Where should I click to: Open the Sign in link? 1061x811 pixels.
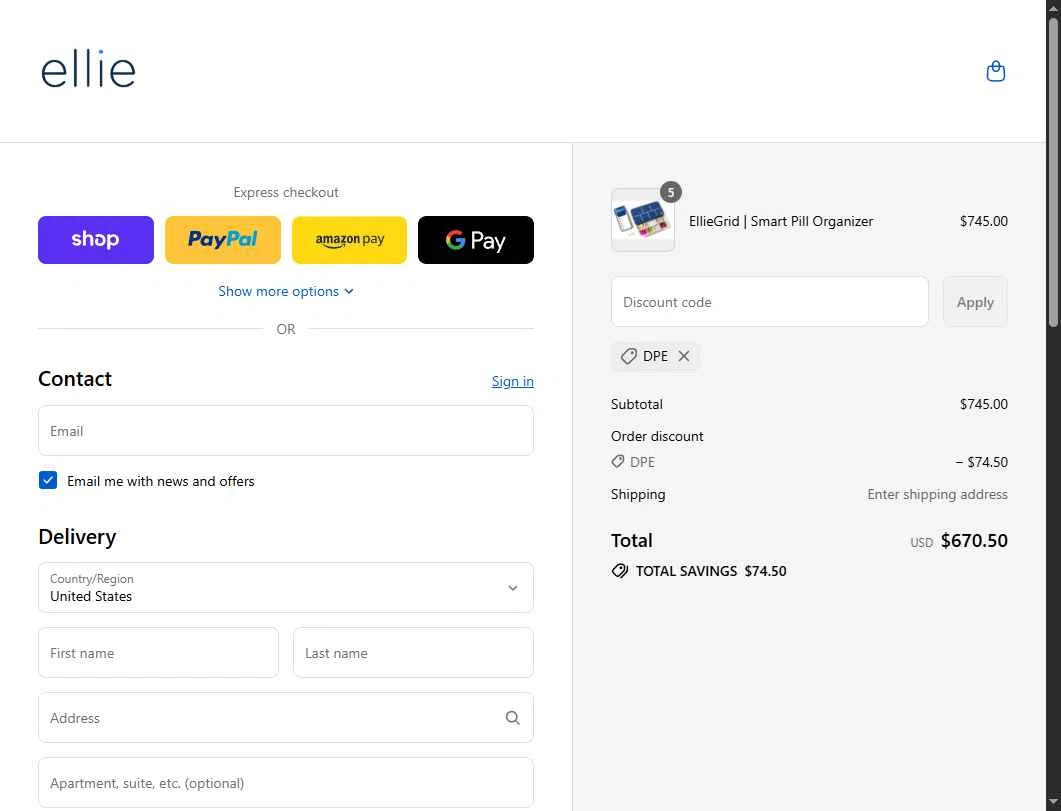(x=512, y=381)
